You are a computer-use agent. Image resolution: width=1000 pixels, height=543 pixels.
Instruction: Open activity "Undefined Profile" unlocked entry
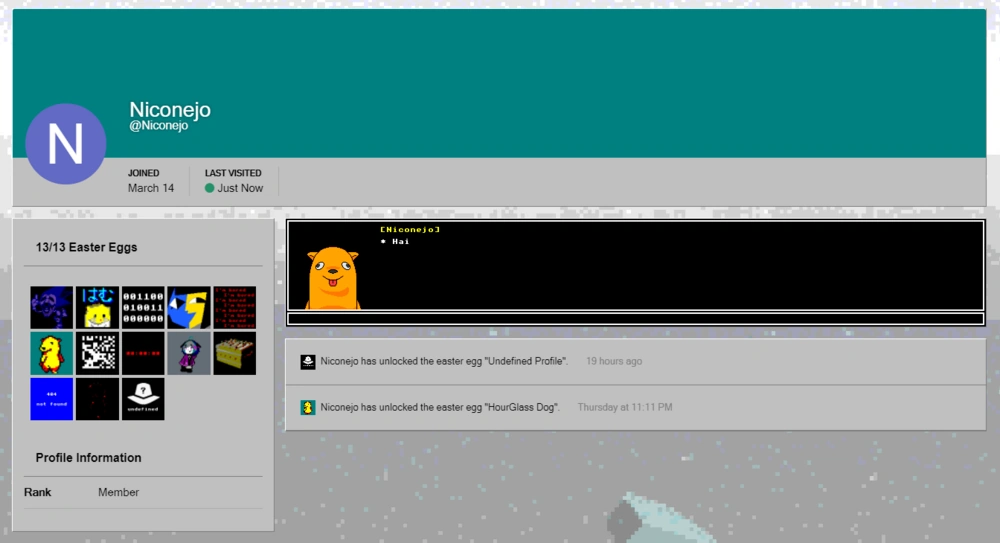point(636,362)
